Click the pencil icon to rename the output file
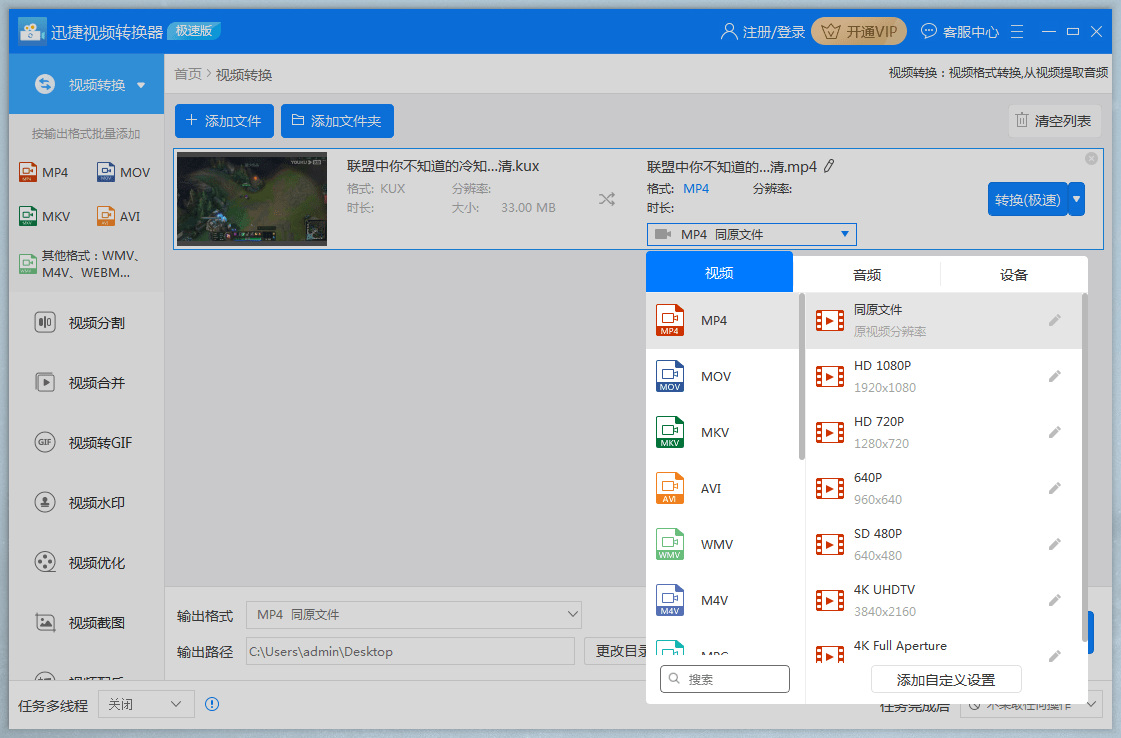1121x738 pixels. [828, 167]
